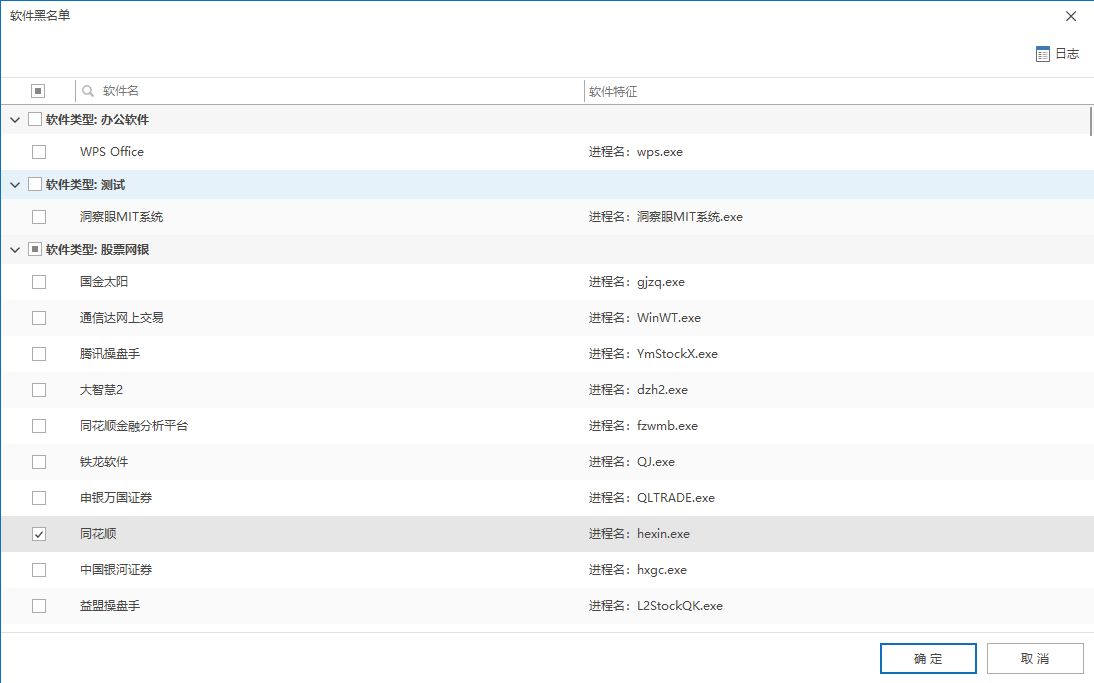Check the 铁龙软件 checkbox
Image resolution: width=1094 pixels, height=683 pixels.
pyautogui.click(x=39, y=462)
